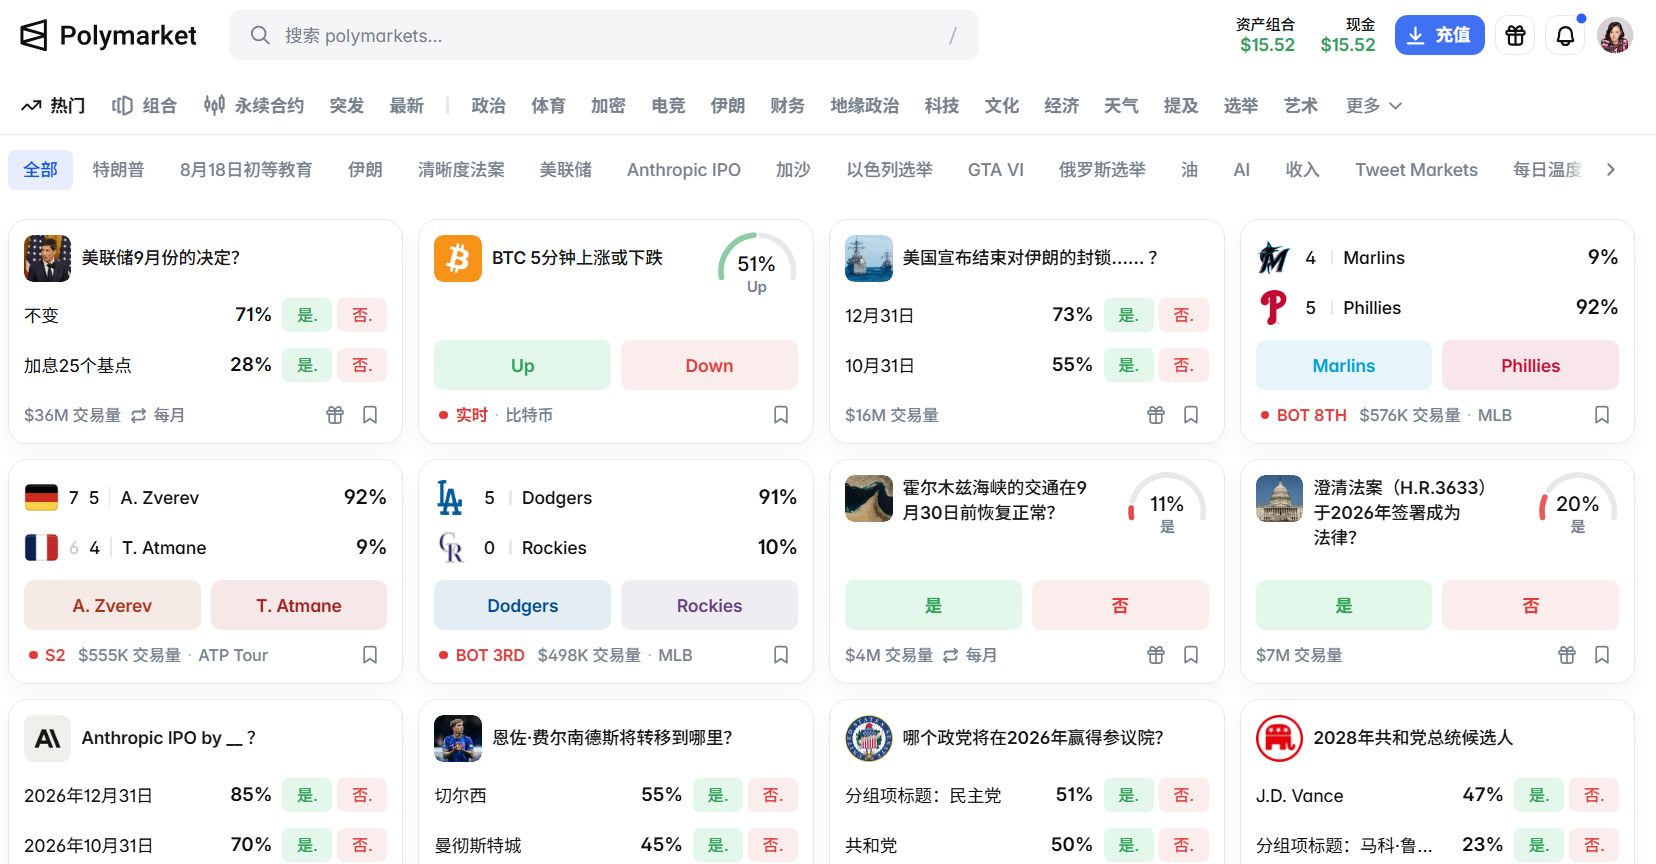Screen dimensions: 1656x864
Task: Open the 组合 tab
Action: (x=144, y=106)
